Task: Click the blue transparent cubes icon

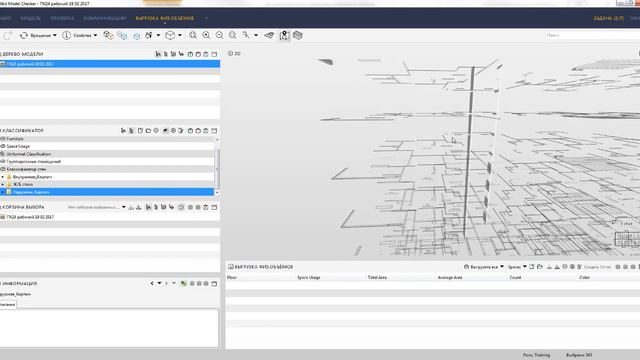Action: point(122,36)
